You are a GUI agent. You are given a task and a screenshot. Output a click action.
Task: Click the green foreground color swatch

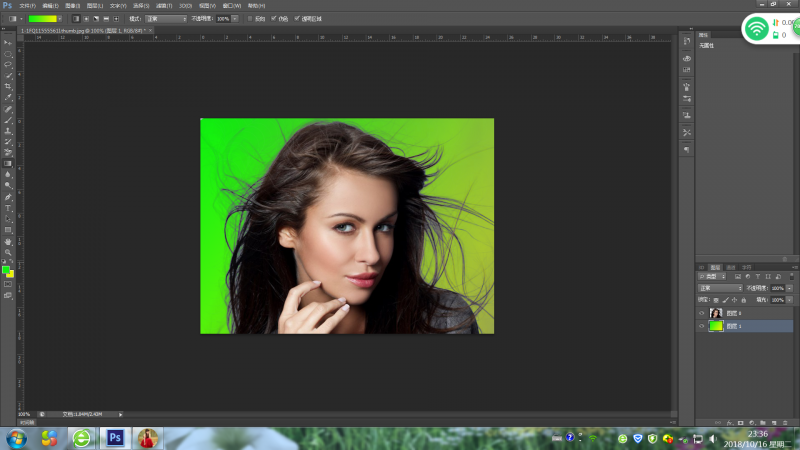tap(6, 268)
